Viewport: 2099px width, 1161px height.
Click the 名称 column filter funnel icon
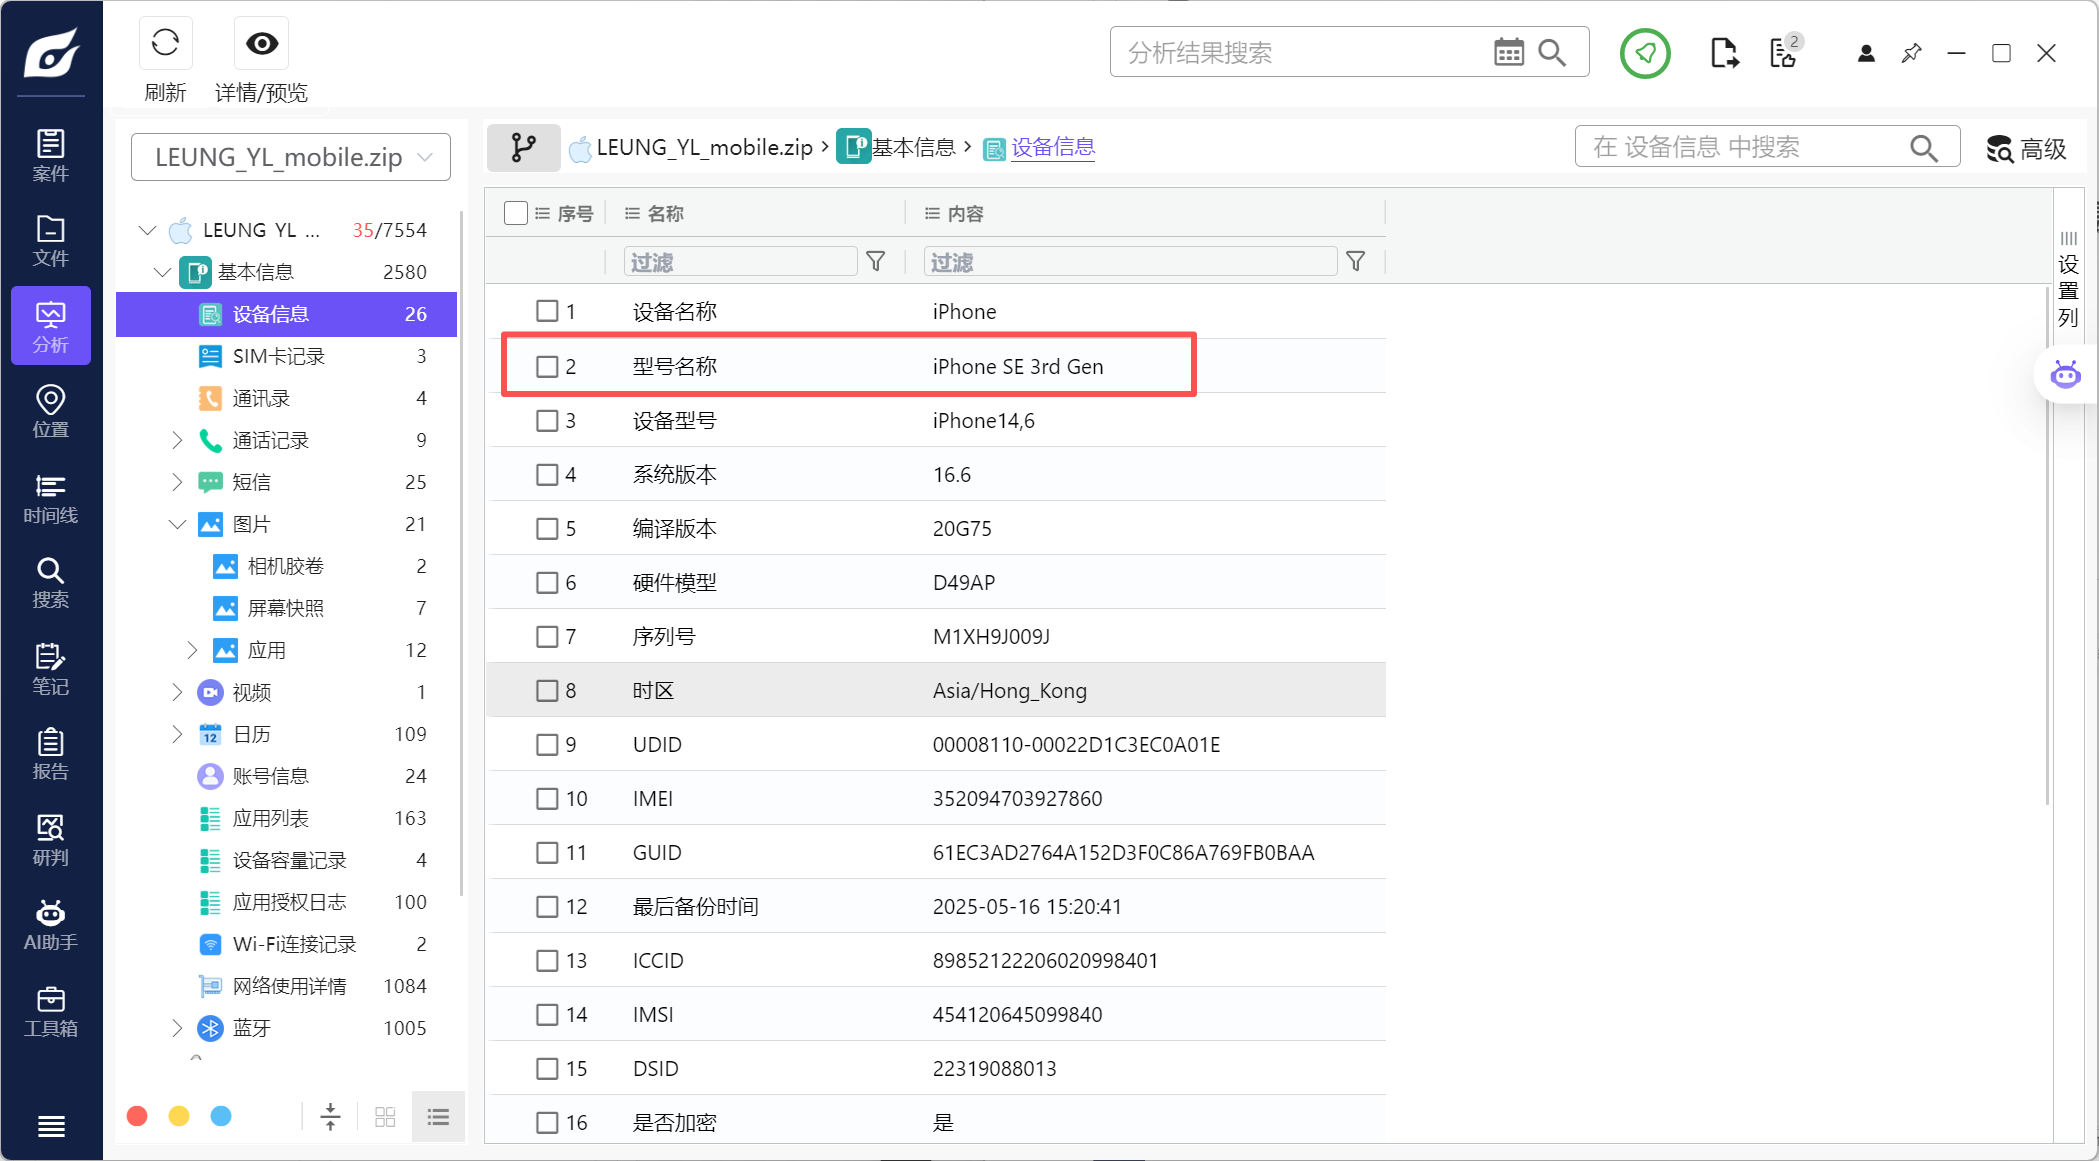pyautogui.click(x=875, y=262)
